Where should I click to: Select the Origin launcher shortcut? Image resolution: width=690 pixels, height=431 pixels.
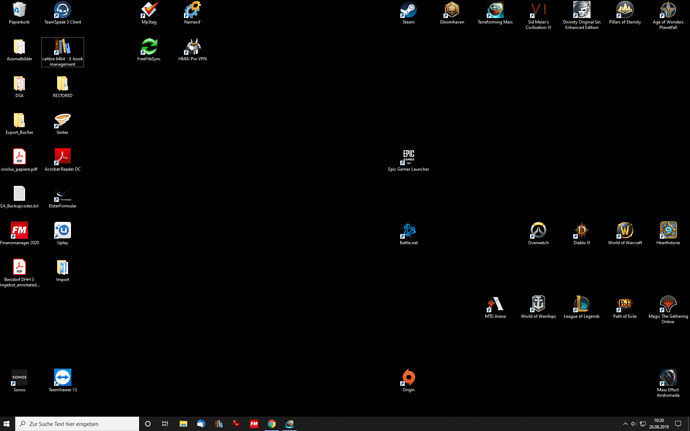point(408,380)
